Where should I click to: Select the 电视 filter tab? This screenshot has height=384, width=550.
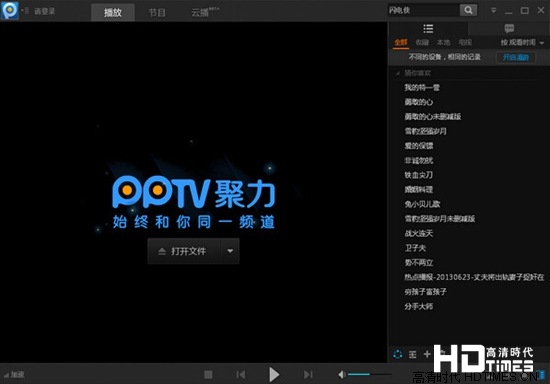tap(465, 42)
